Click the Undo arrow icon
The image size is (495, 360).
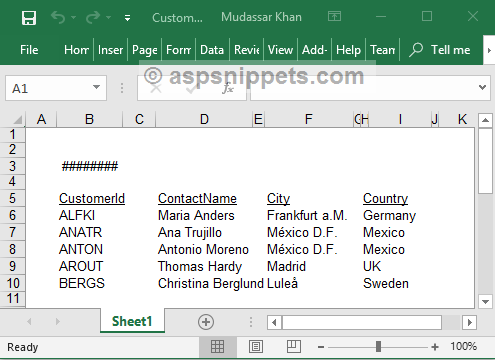[x=58, y=17]
